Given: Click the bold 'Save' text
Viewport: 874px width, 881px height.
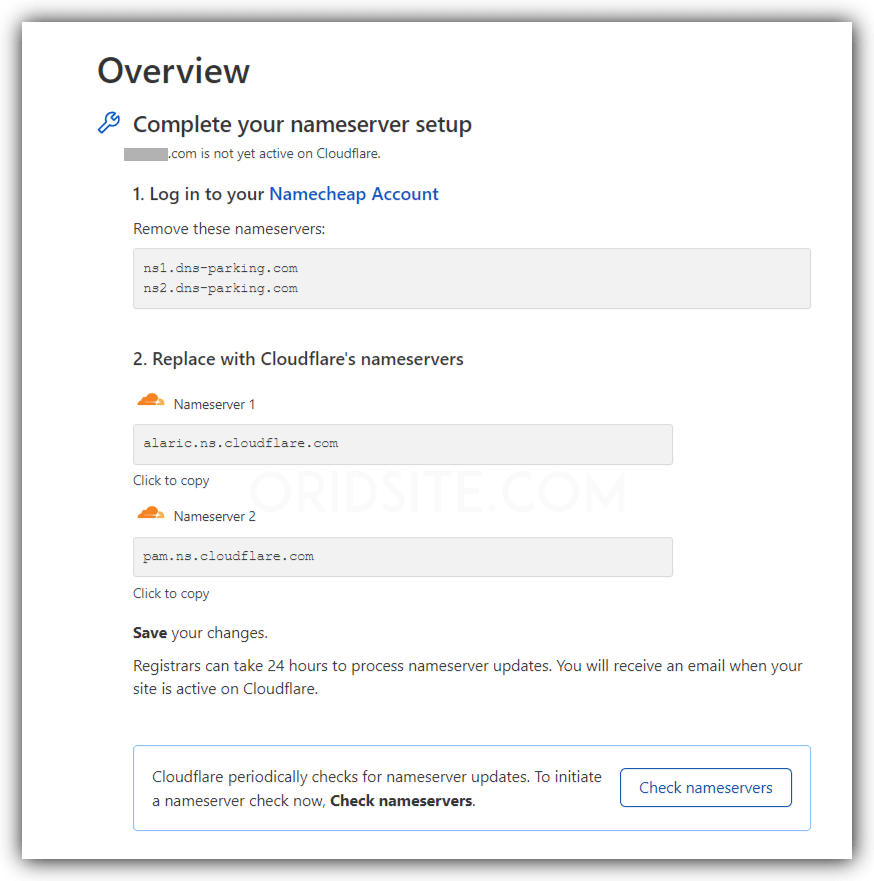Looking at the screenshot, I should click(x=150, y=633).
